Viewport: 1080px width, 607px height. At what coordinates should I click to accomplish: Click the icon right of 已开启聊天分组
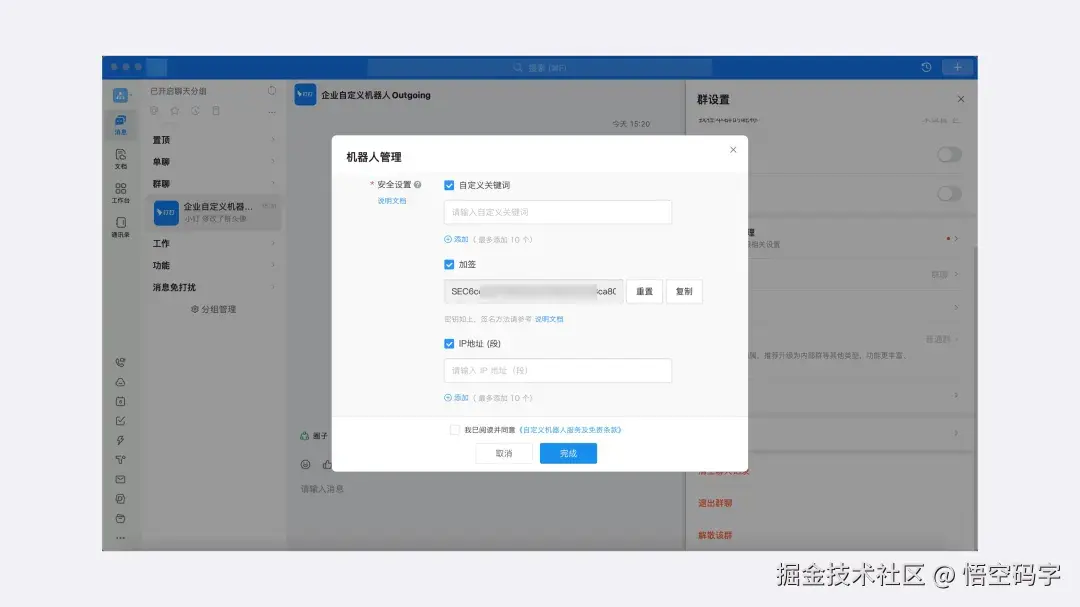tap(272, 90)
